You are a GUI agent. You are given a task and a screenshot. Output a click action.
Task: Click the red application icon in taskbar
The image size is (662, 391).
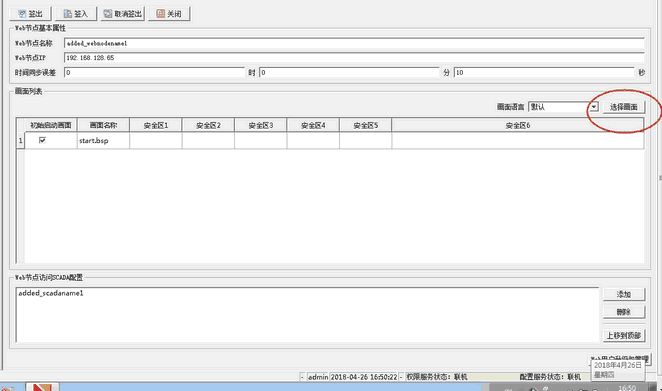42,387
